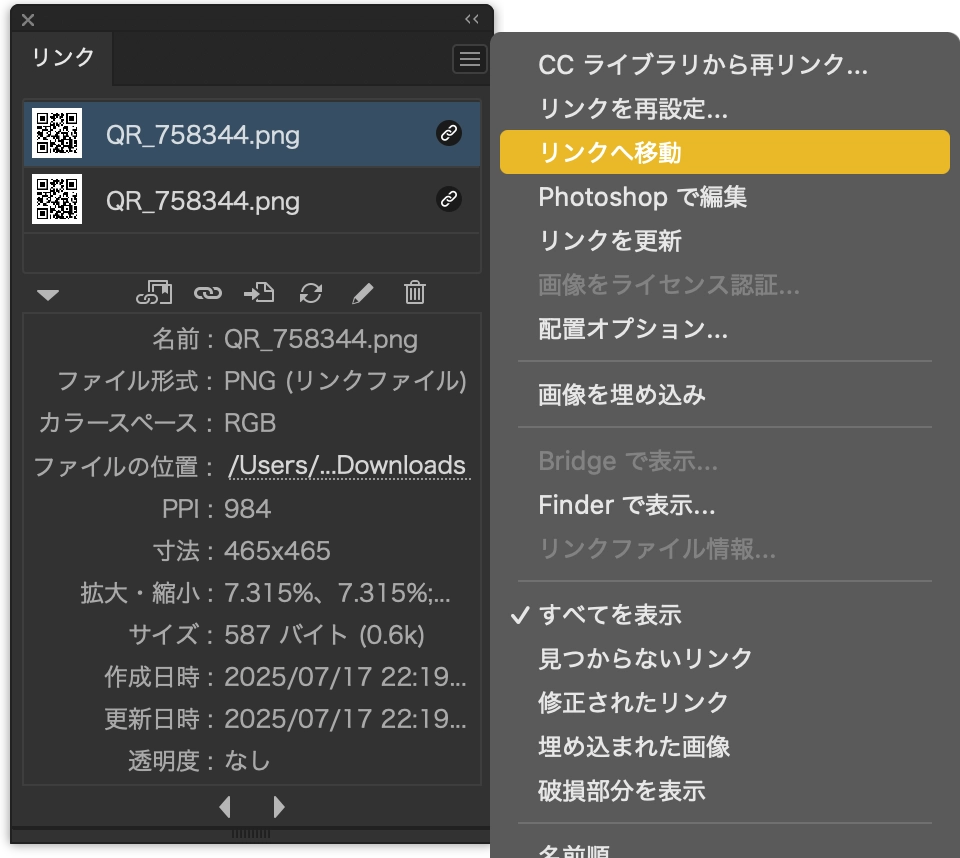
Task: Select リンクへ移動 menu item
Action: [725, 152]
